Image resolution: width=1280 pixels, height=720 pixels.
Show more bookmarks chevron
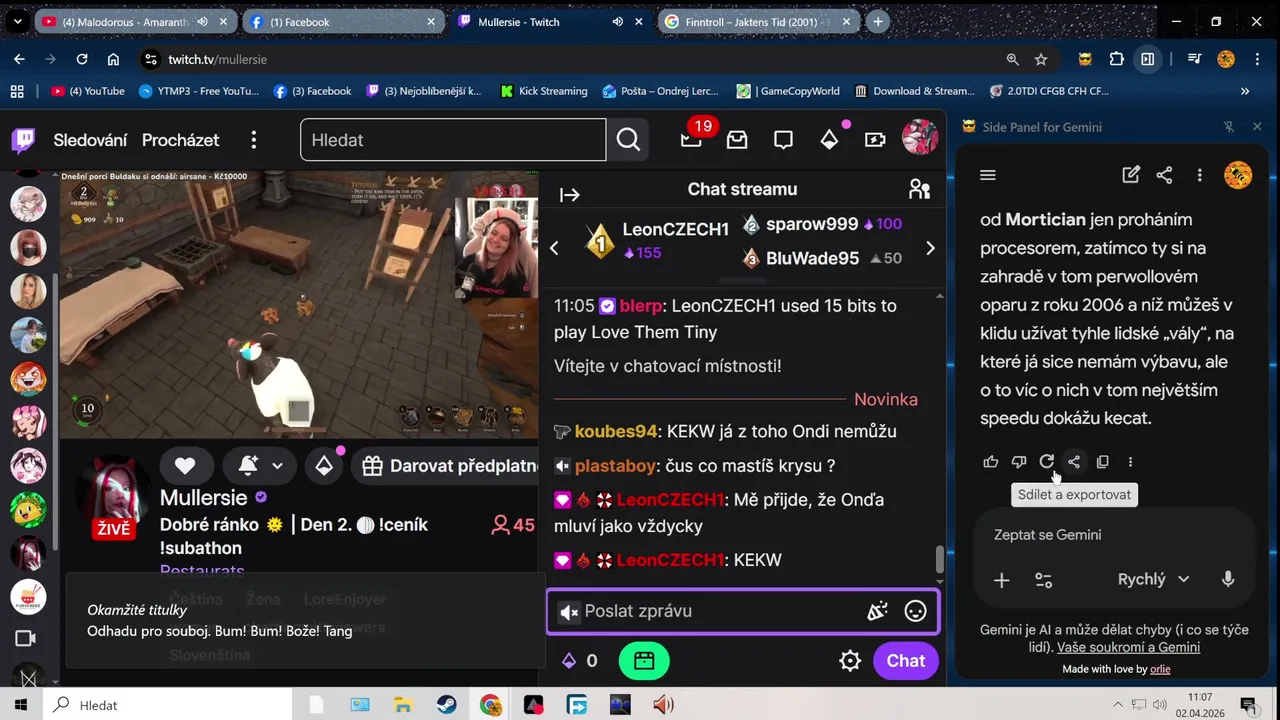(1245, 91)
